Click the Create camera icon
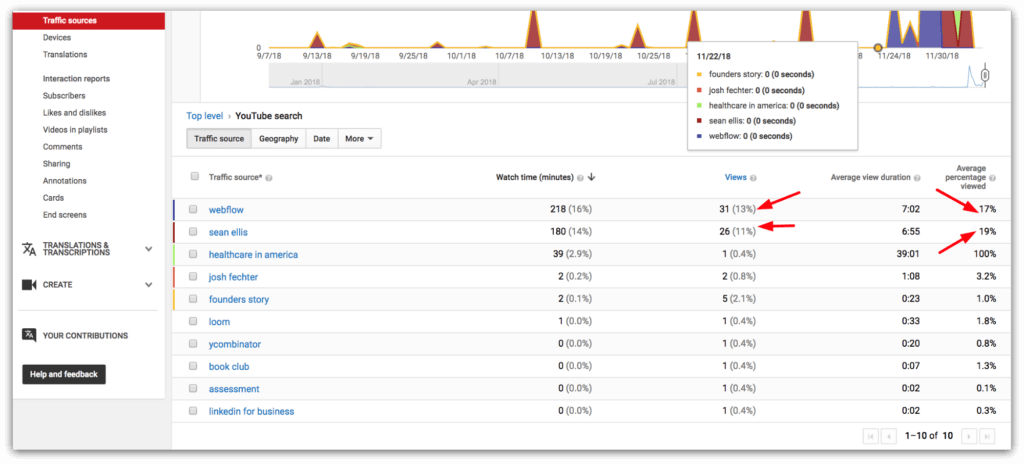 coord(29,285)
